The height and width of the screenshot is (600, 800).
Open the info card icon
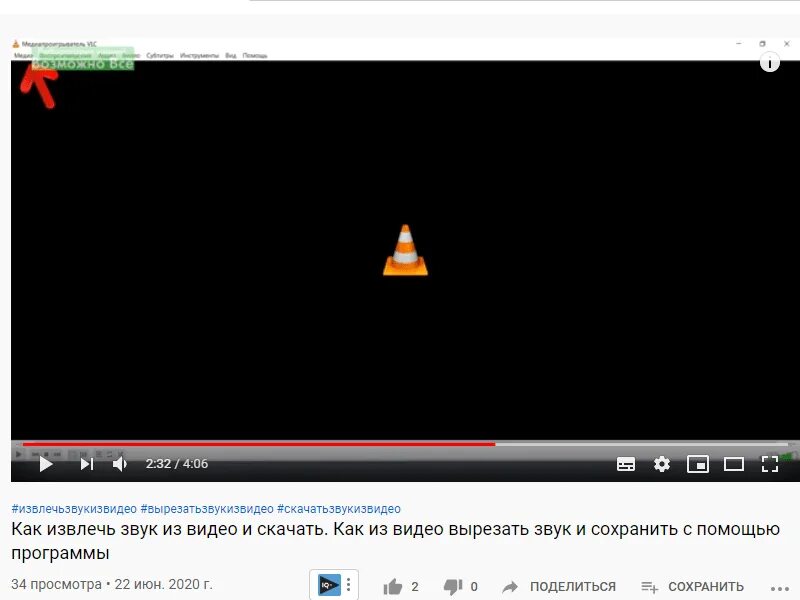(x=770, y=63)
